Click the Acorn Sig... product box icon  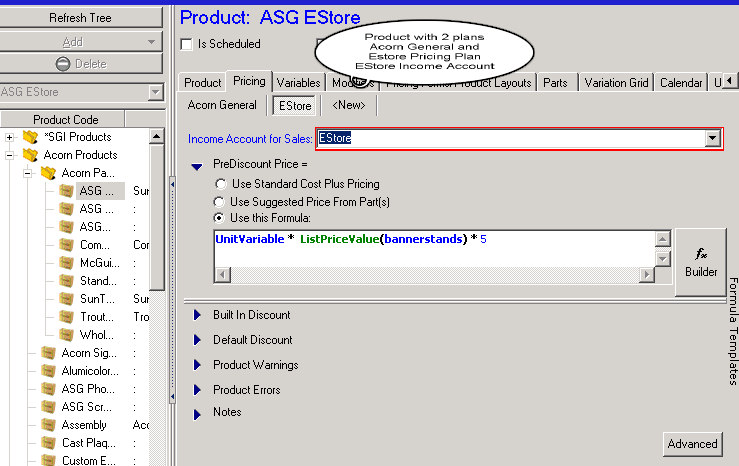48,353
